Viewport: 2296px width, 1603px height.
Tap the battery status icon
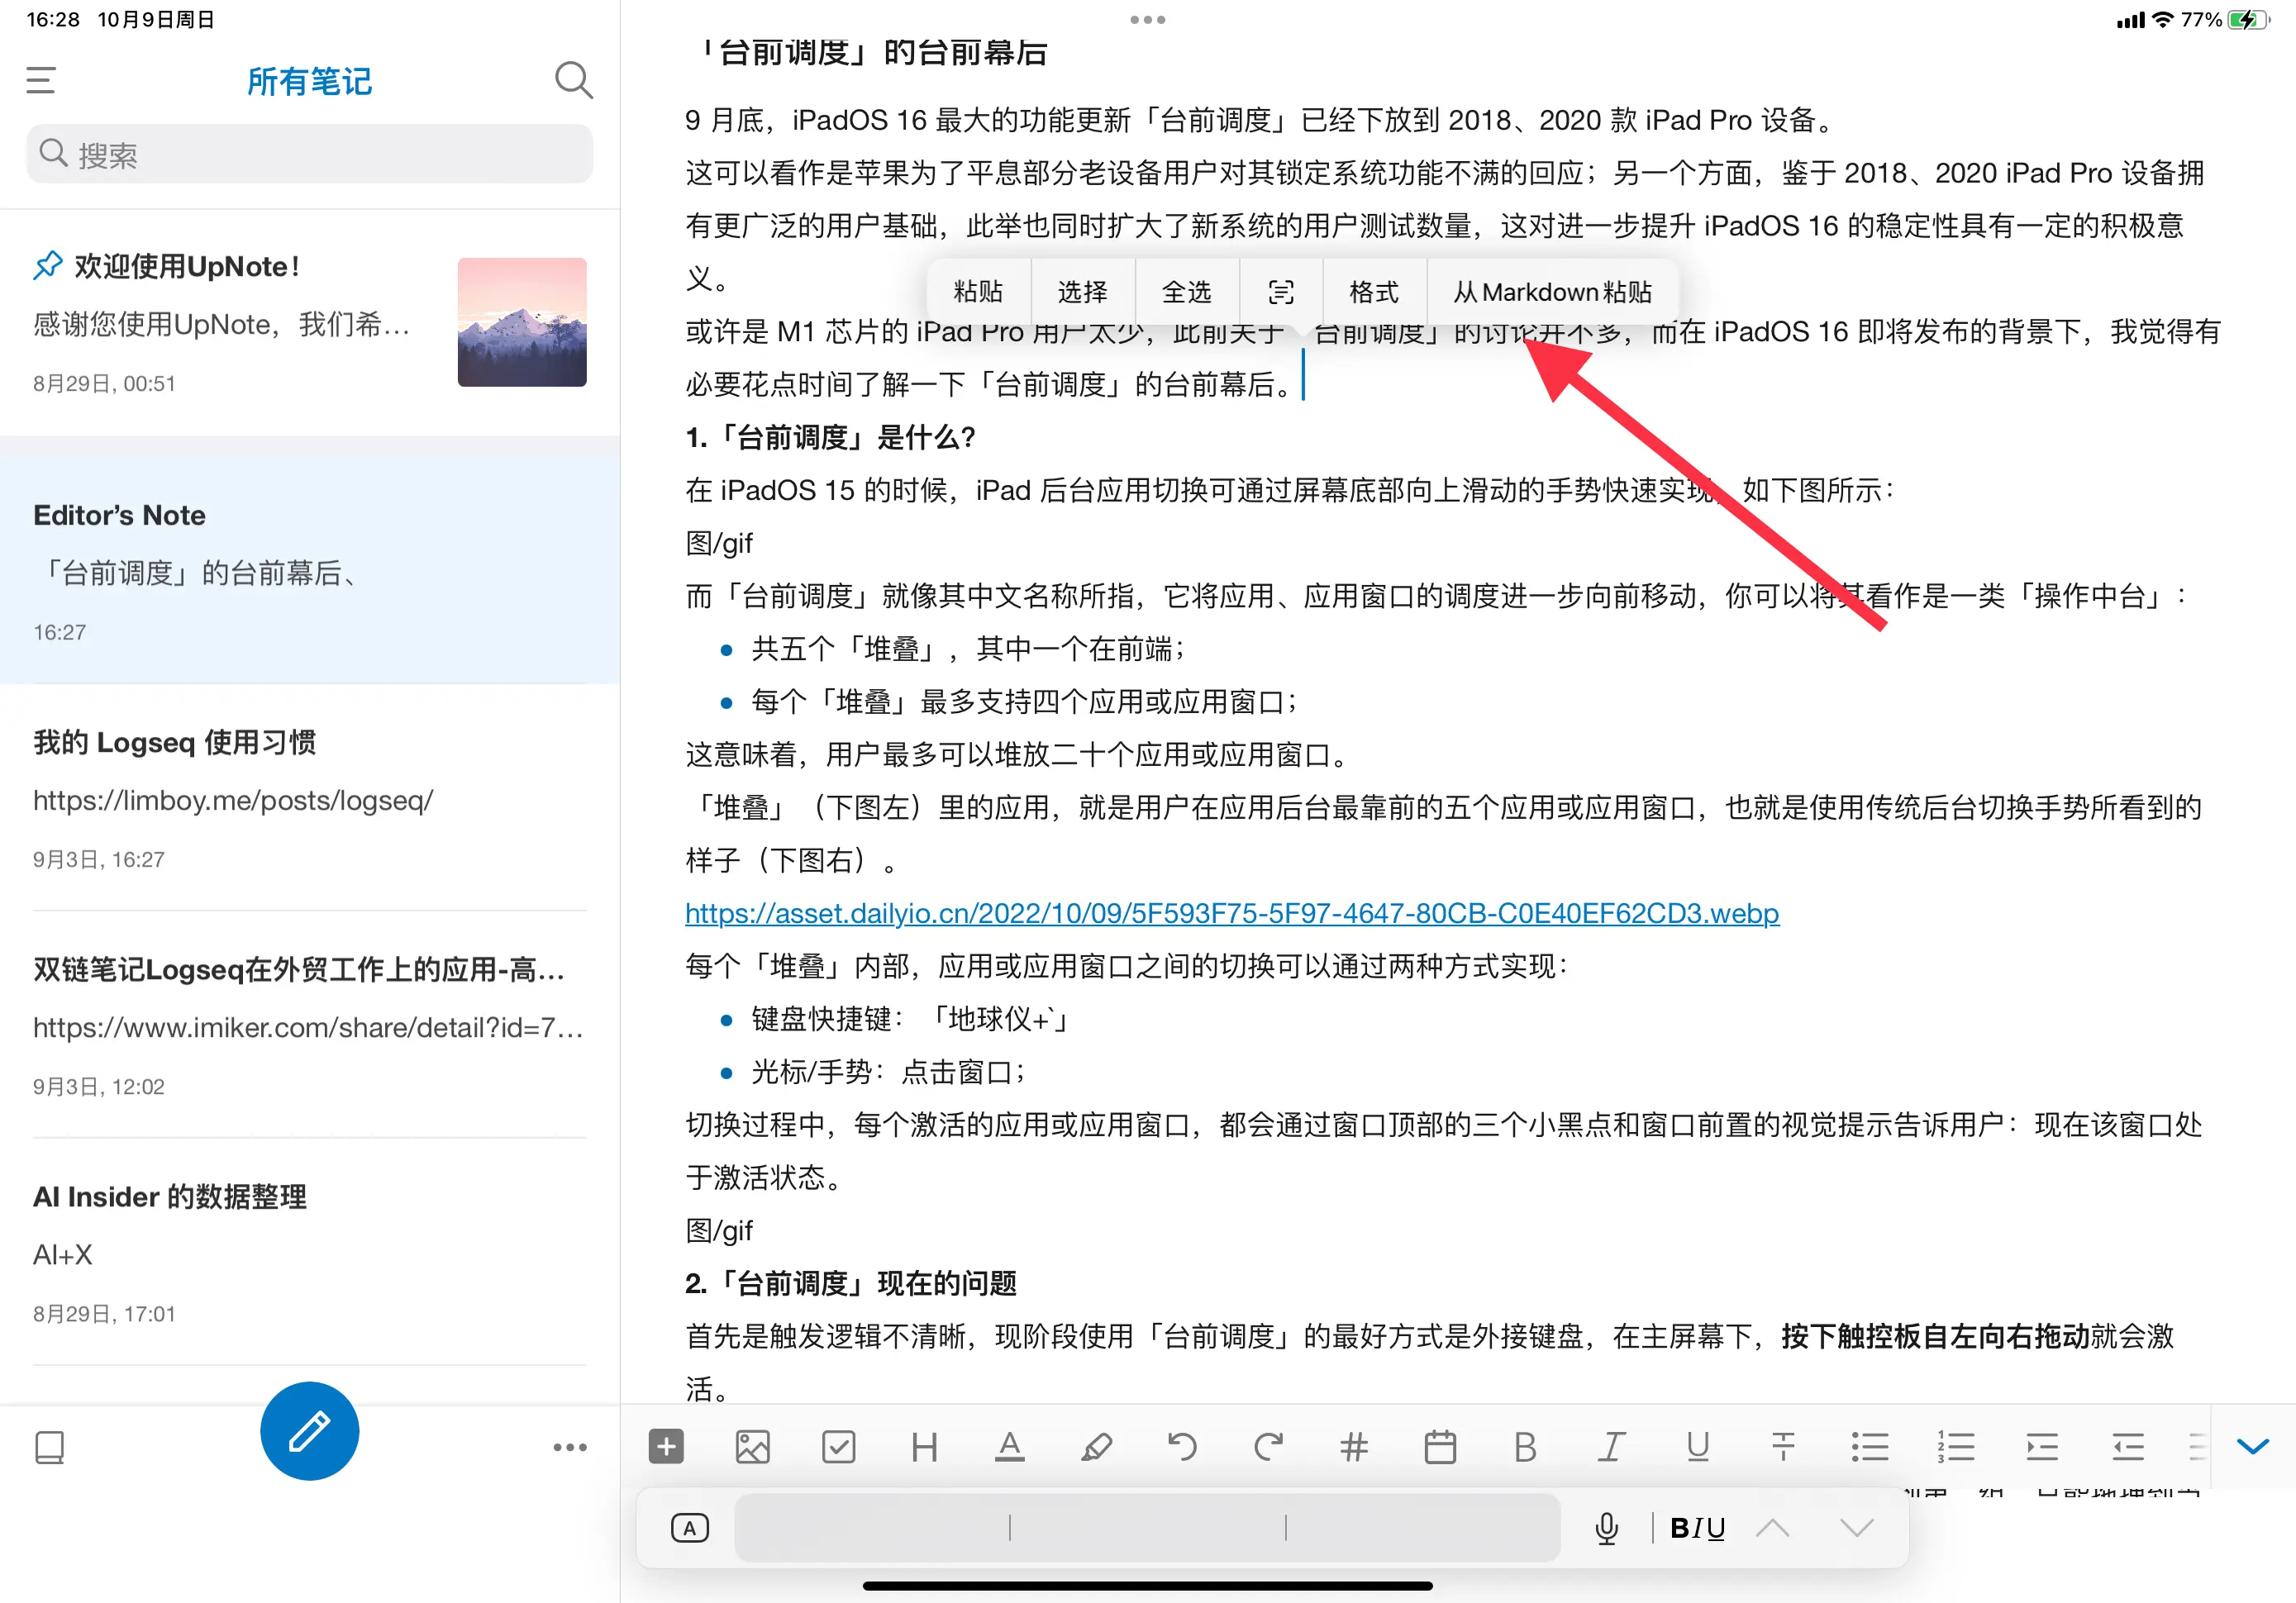pyautogui.click(x=2248, y=19)
